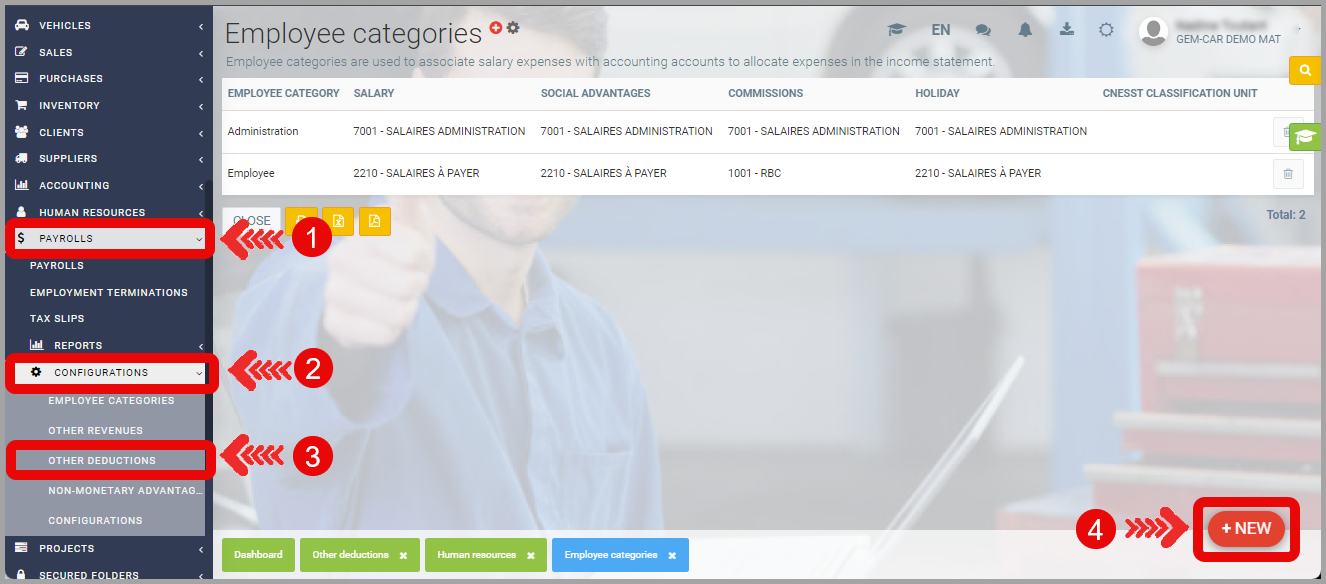The width and height of the screenshot is (1326, 584).
Task: Select Other Deductions in the sidebar
Action: click(x=102, y=461)
